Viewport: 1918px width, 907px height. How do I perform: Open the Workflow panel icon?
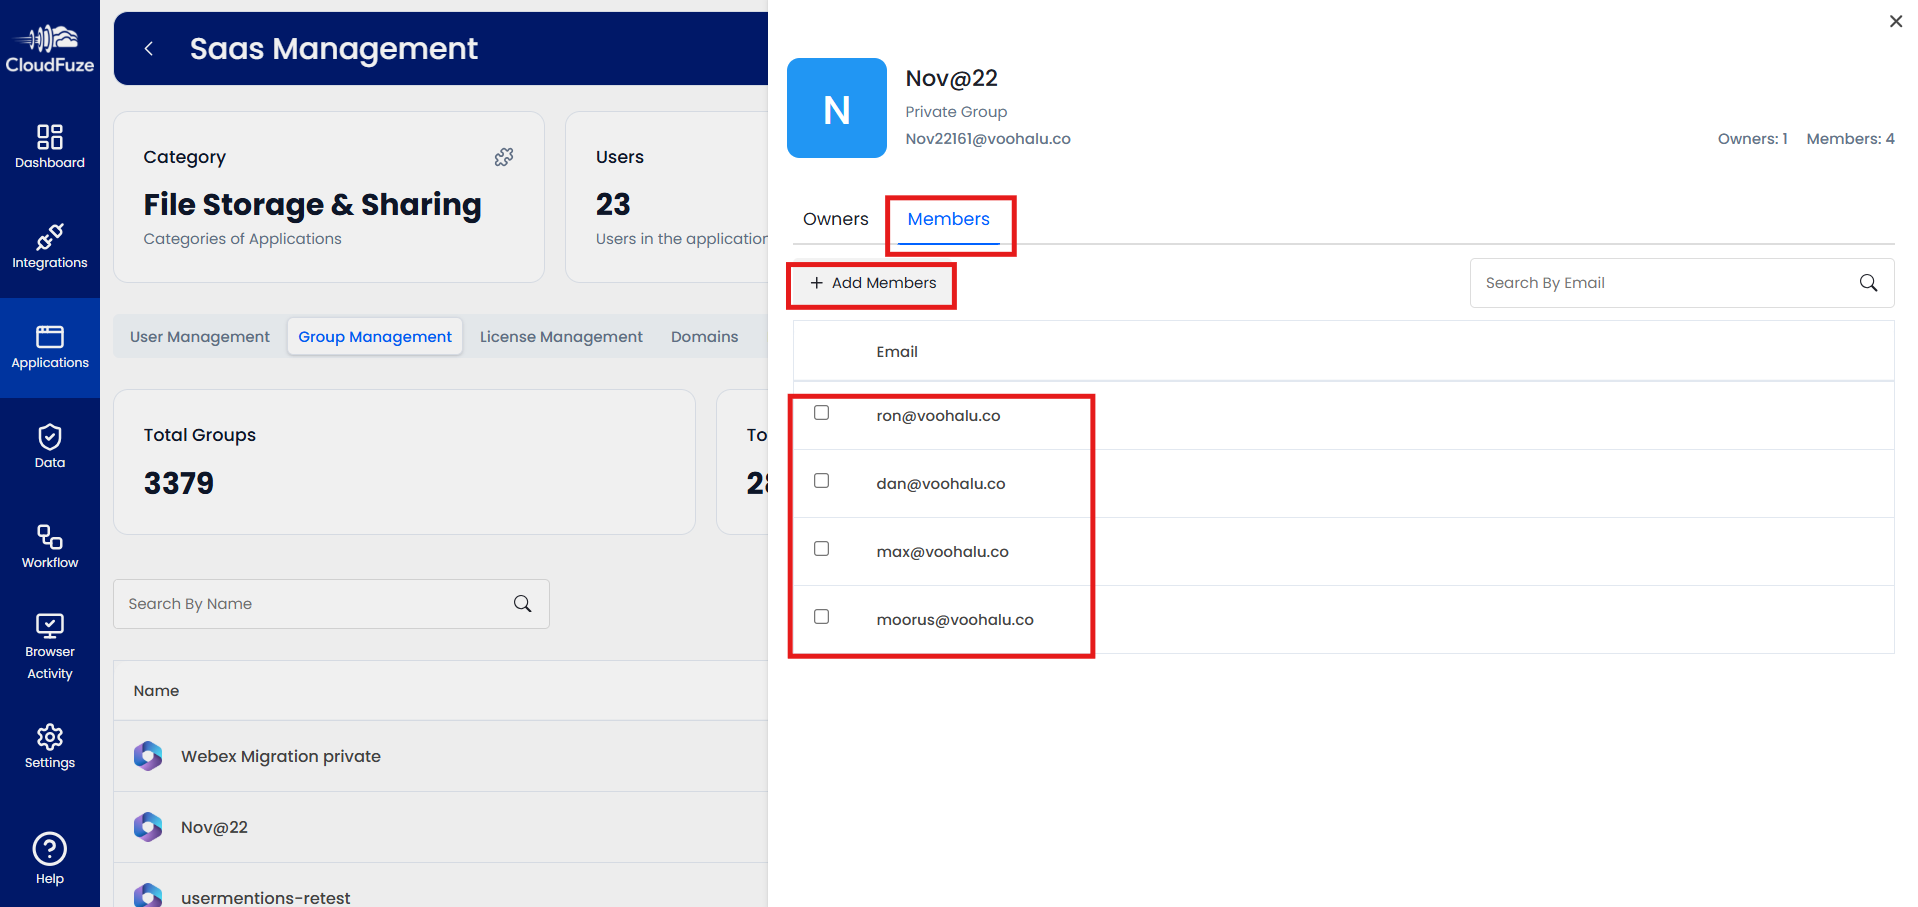click(x=49, y=544)
